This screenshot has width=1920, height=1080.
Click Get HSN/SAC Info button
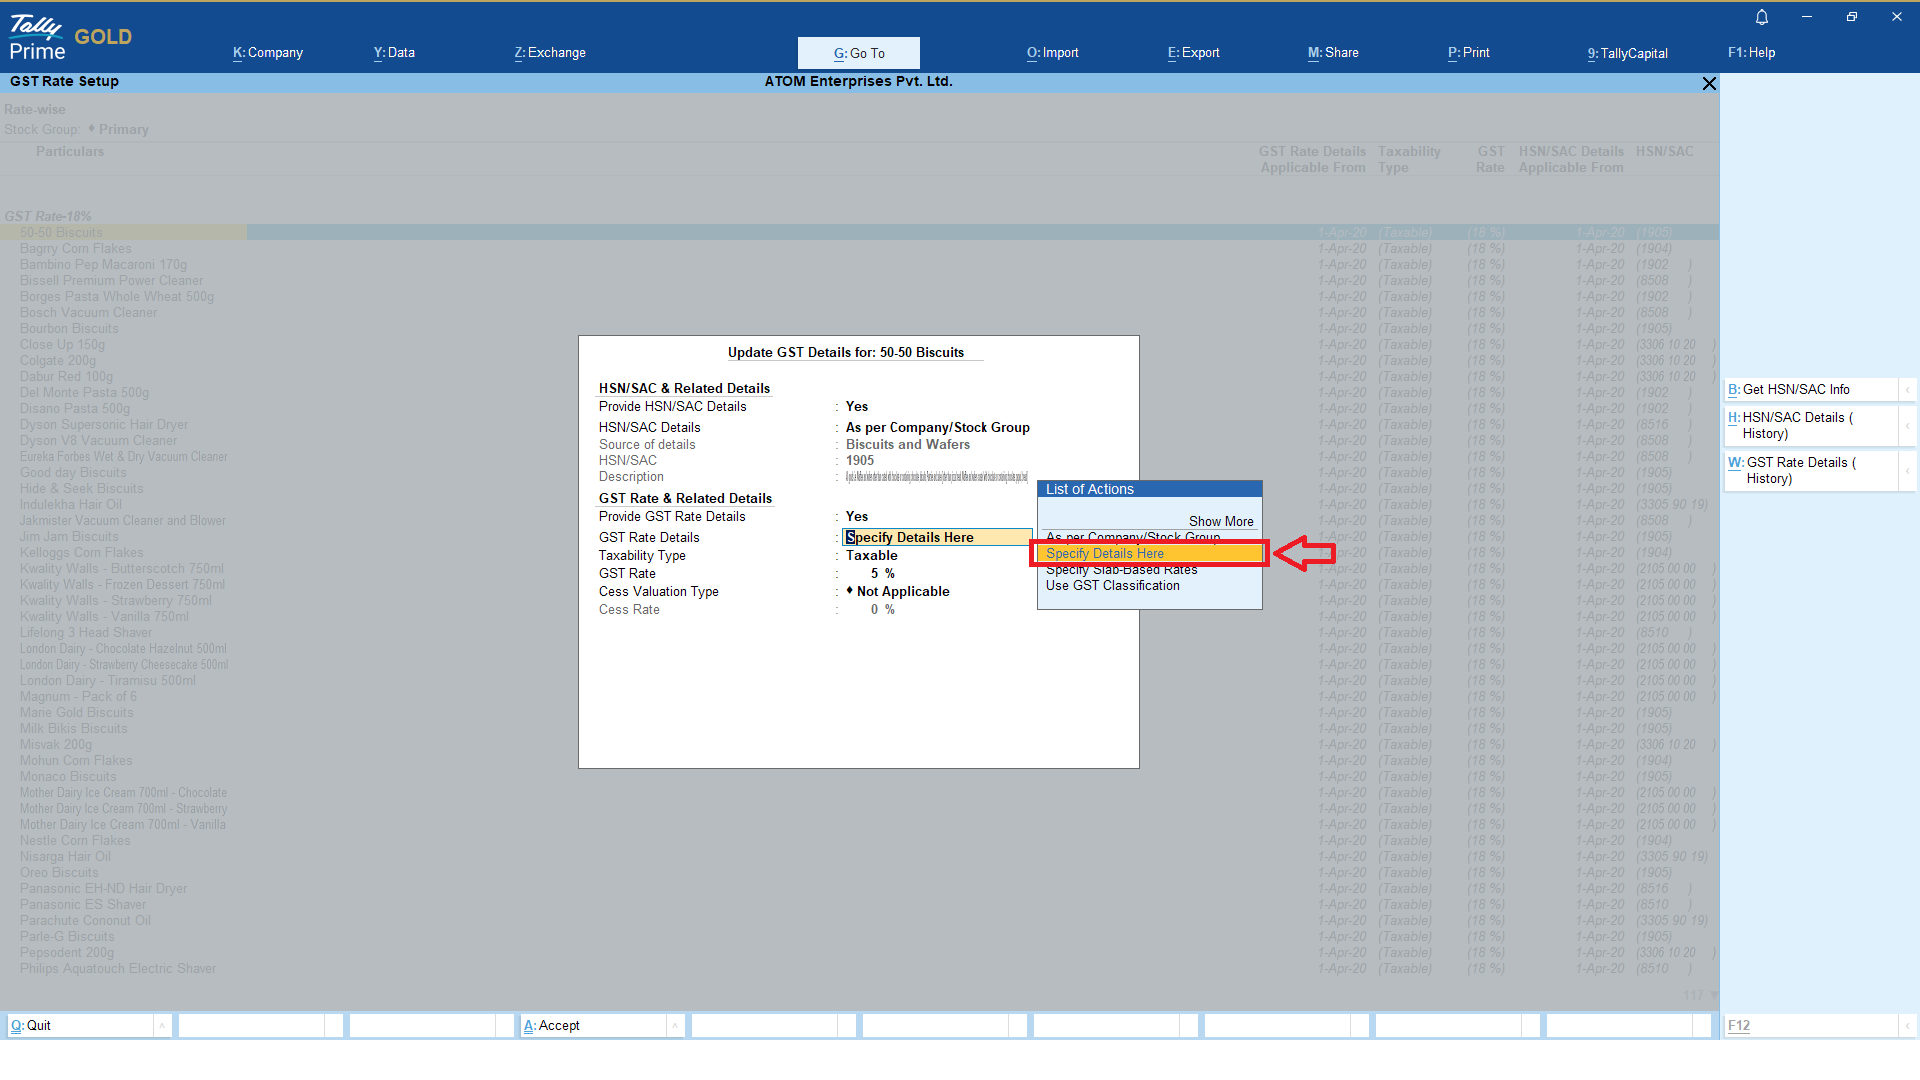(1795, 390)
